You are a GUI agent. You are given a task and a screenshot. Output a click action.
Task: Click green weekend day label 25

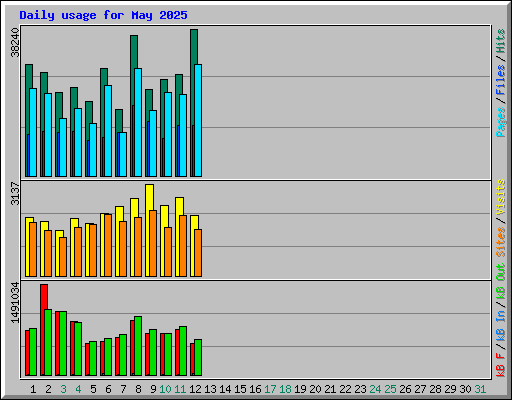(x=390, y=389)
